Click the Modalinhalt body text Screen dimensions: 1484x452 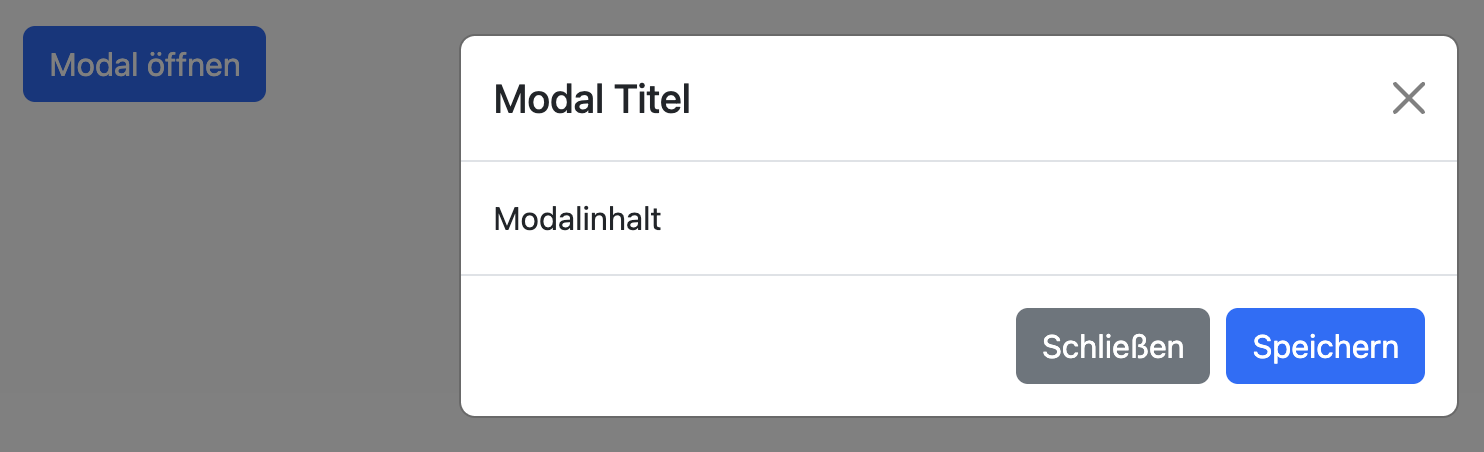(x=577, y=219)
